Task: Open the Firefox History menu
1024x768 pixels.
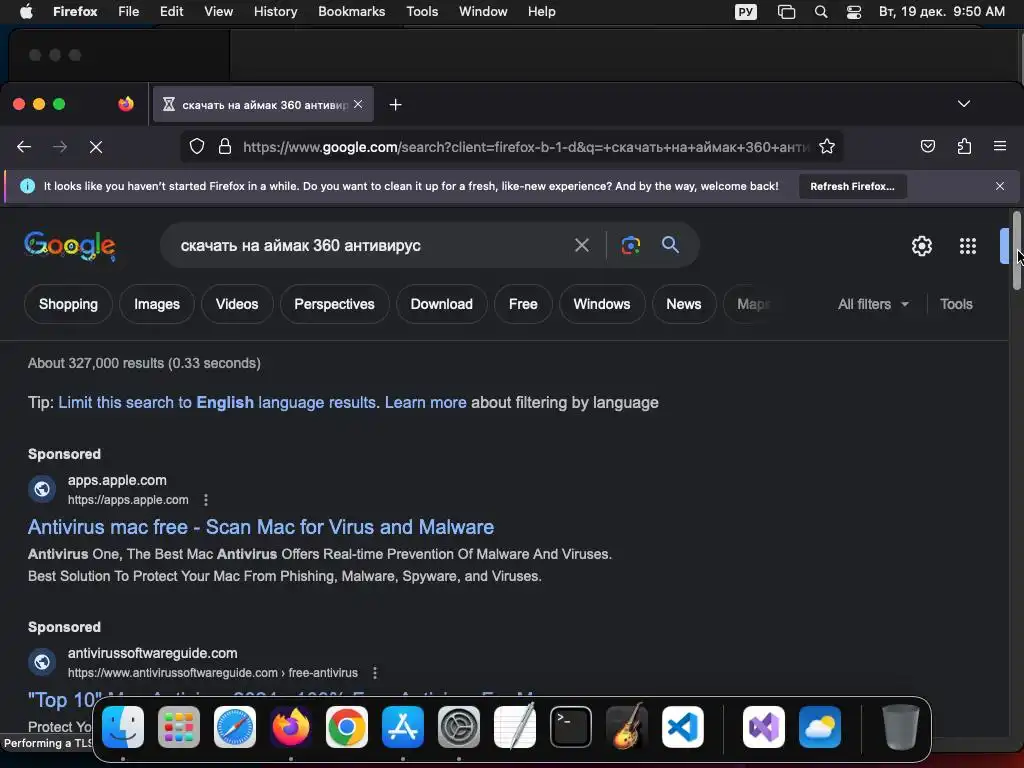Action: [275, 12]
